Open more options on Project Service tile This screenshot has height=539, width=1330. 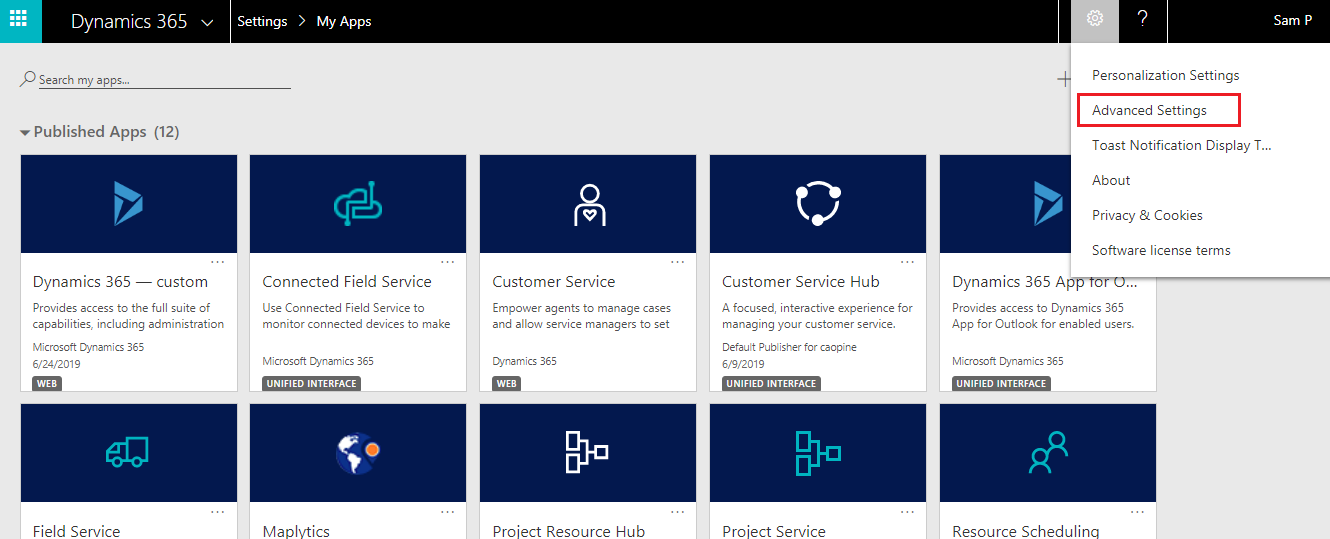tap(908, 512)
